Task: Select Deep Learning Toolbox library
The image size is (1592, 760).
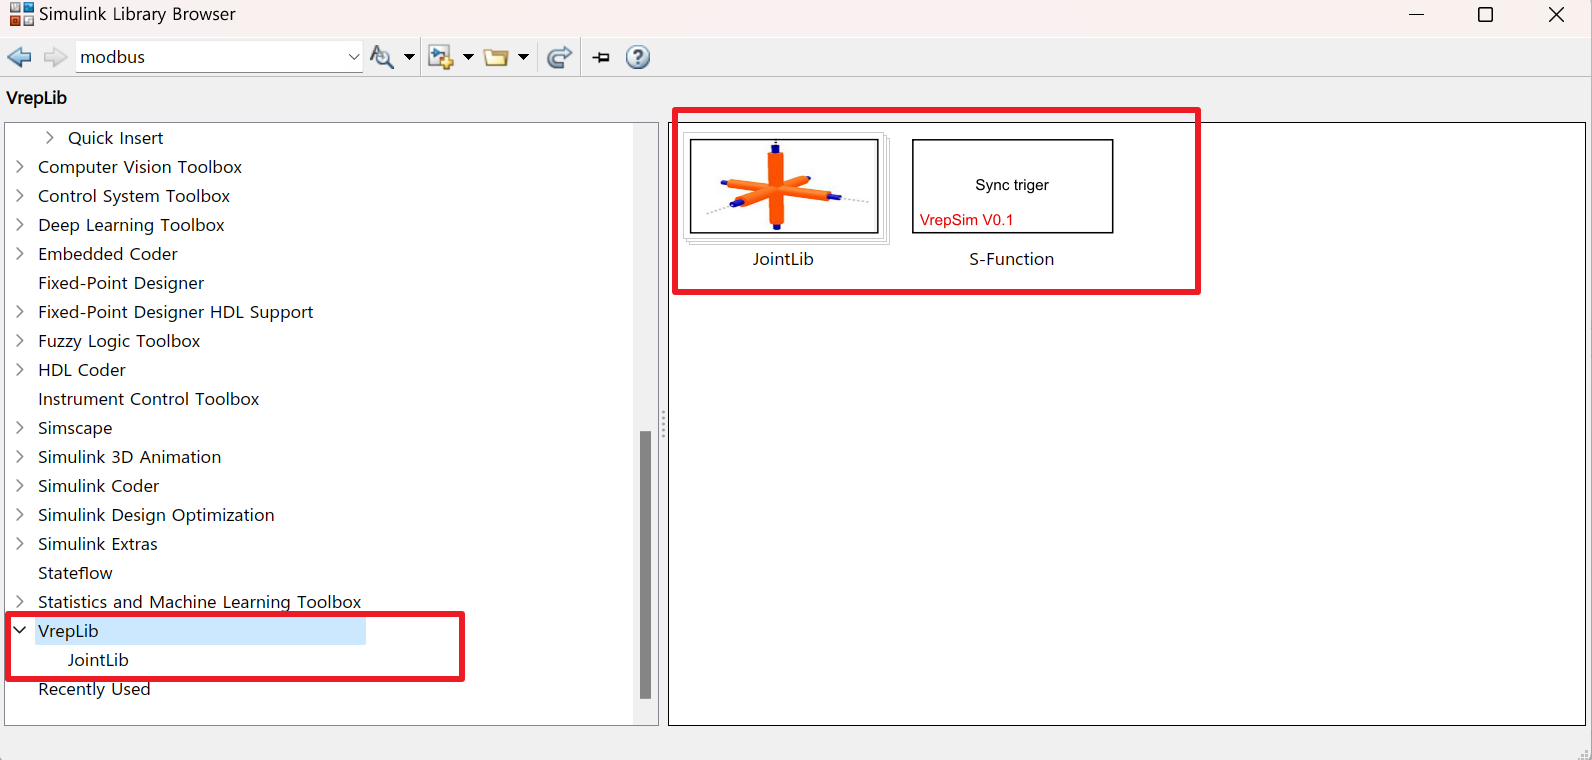Action: point(131,225)
